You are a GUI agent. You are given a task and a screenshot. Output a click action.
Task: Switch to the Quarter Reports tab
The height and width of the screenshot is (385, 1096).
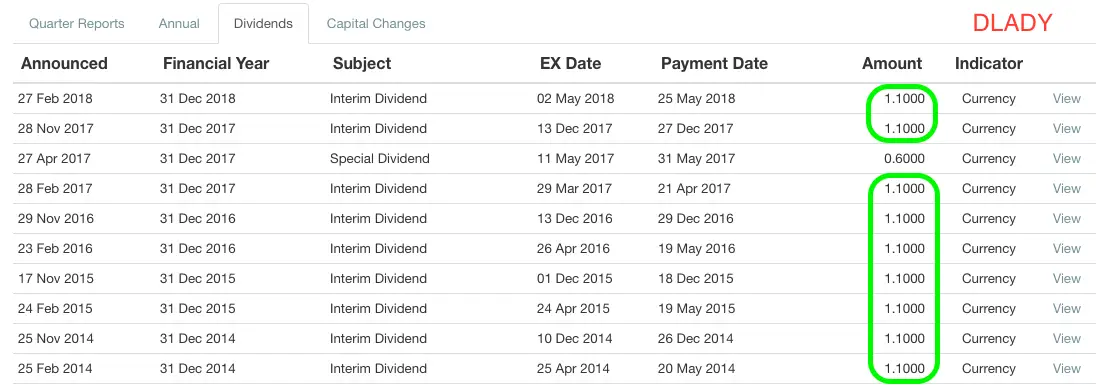point(77,24)
